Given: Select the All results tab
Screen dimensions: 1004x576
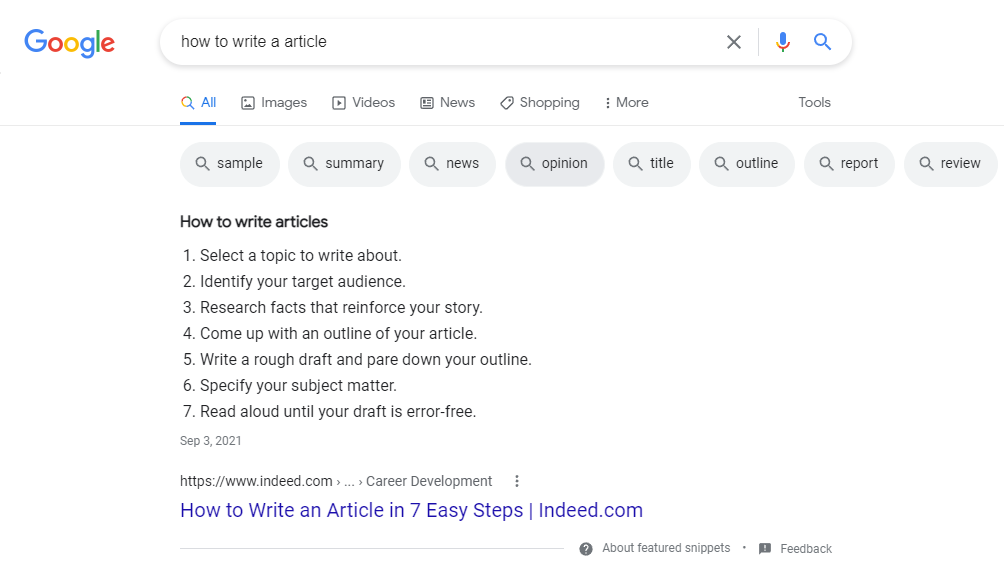Looking at the screenshot, I should (198, 102).
